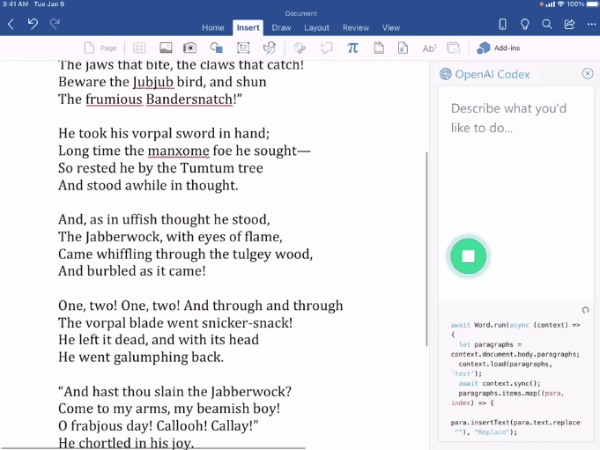Open the Draw tab
This screenshot has height=450, width=600.
281,28
